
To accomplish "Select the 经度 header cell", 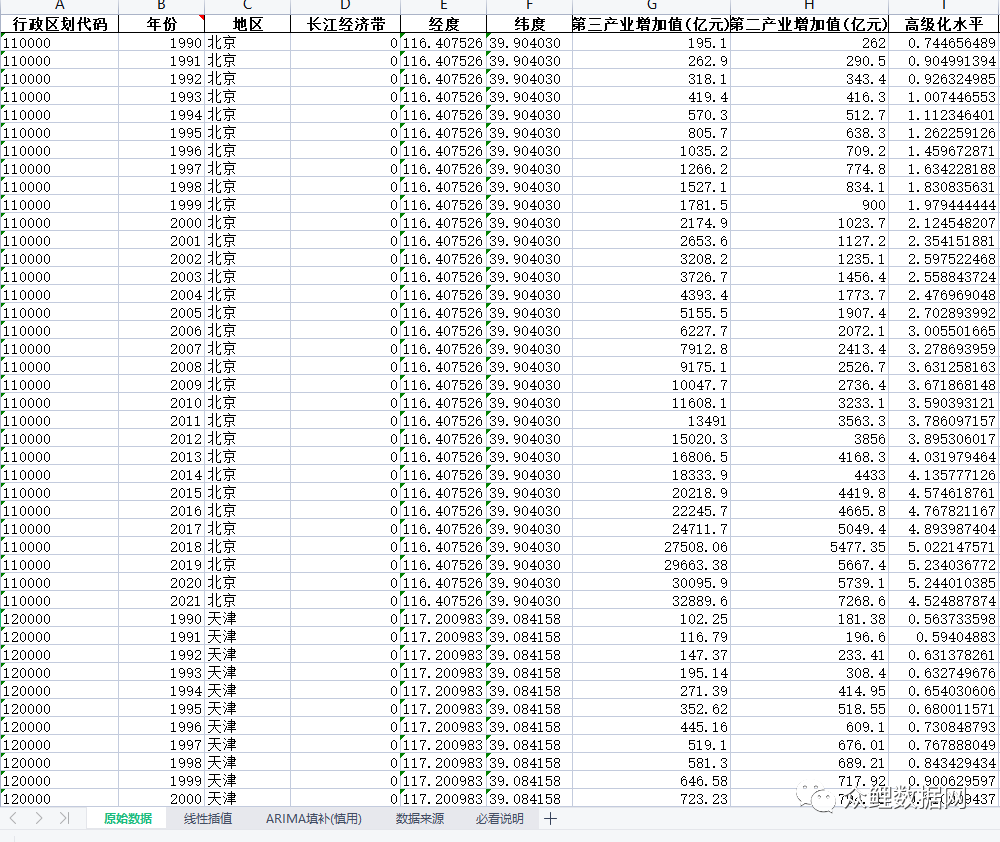I will point(443,24).
